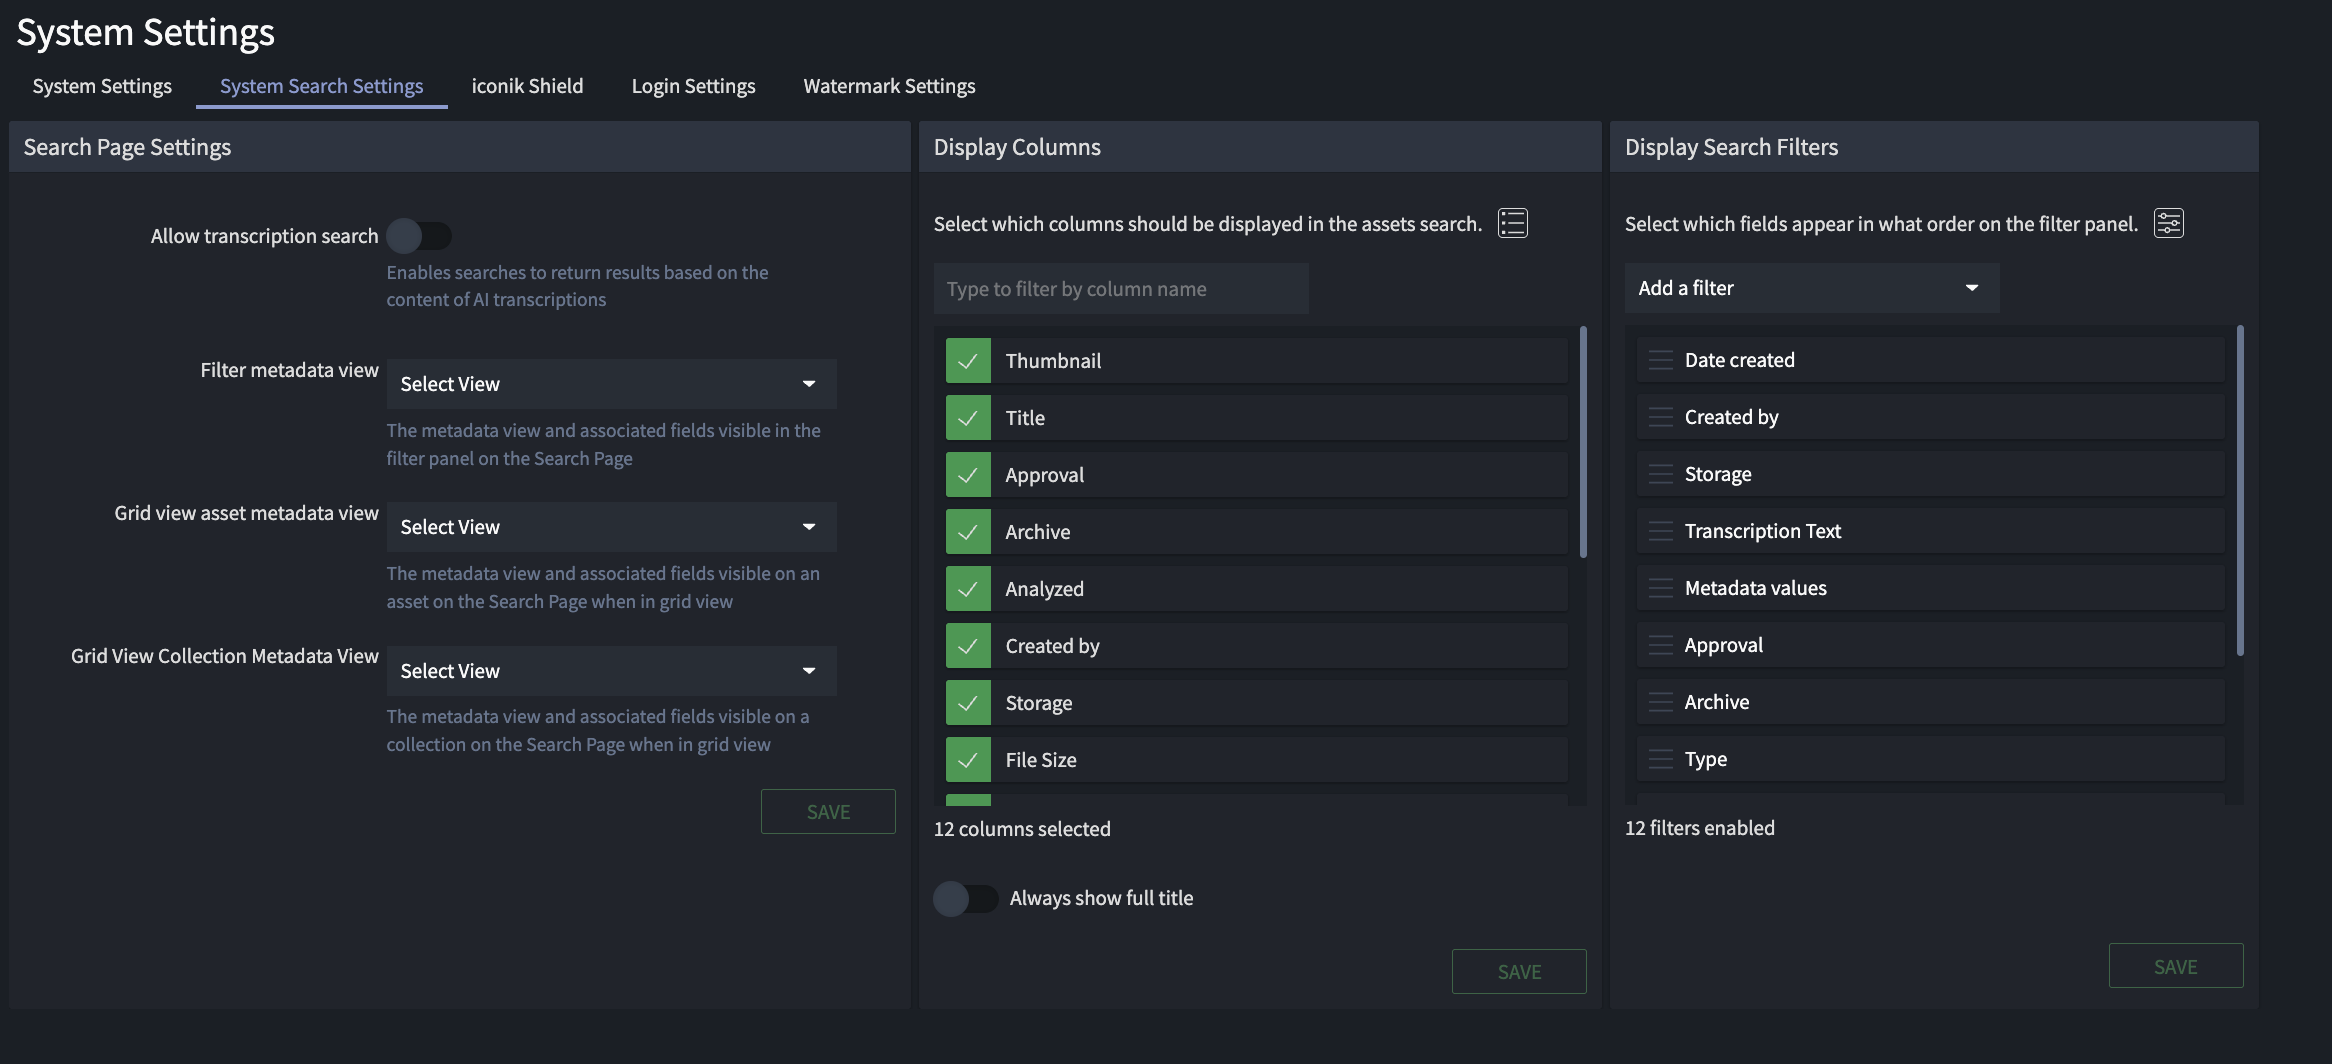The width and height of the screenshot is (2332, 1064).
Task: Expand the Grid view asset metadata view dropdown
Action: click(611, 527)
